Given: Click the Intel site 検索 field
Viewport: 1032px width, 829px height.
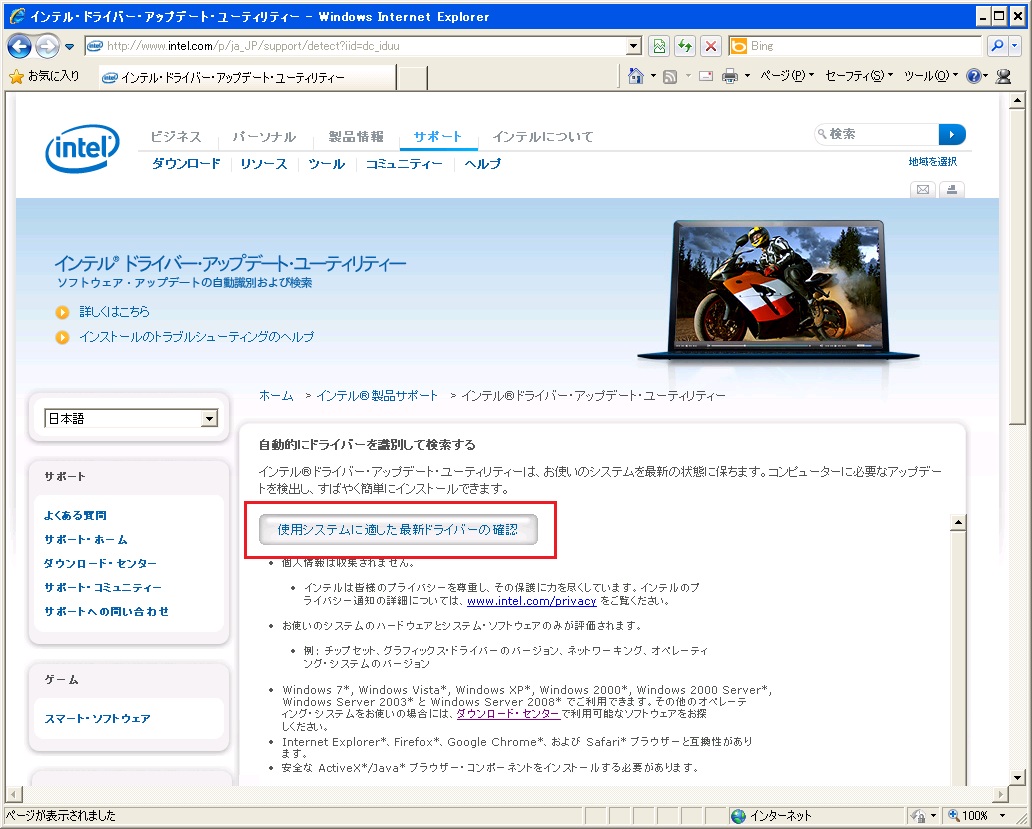Looking at the screenshot, I should pos(877,134).
